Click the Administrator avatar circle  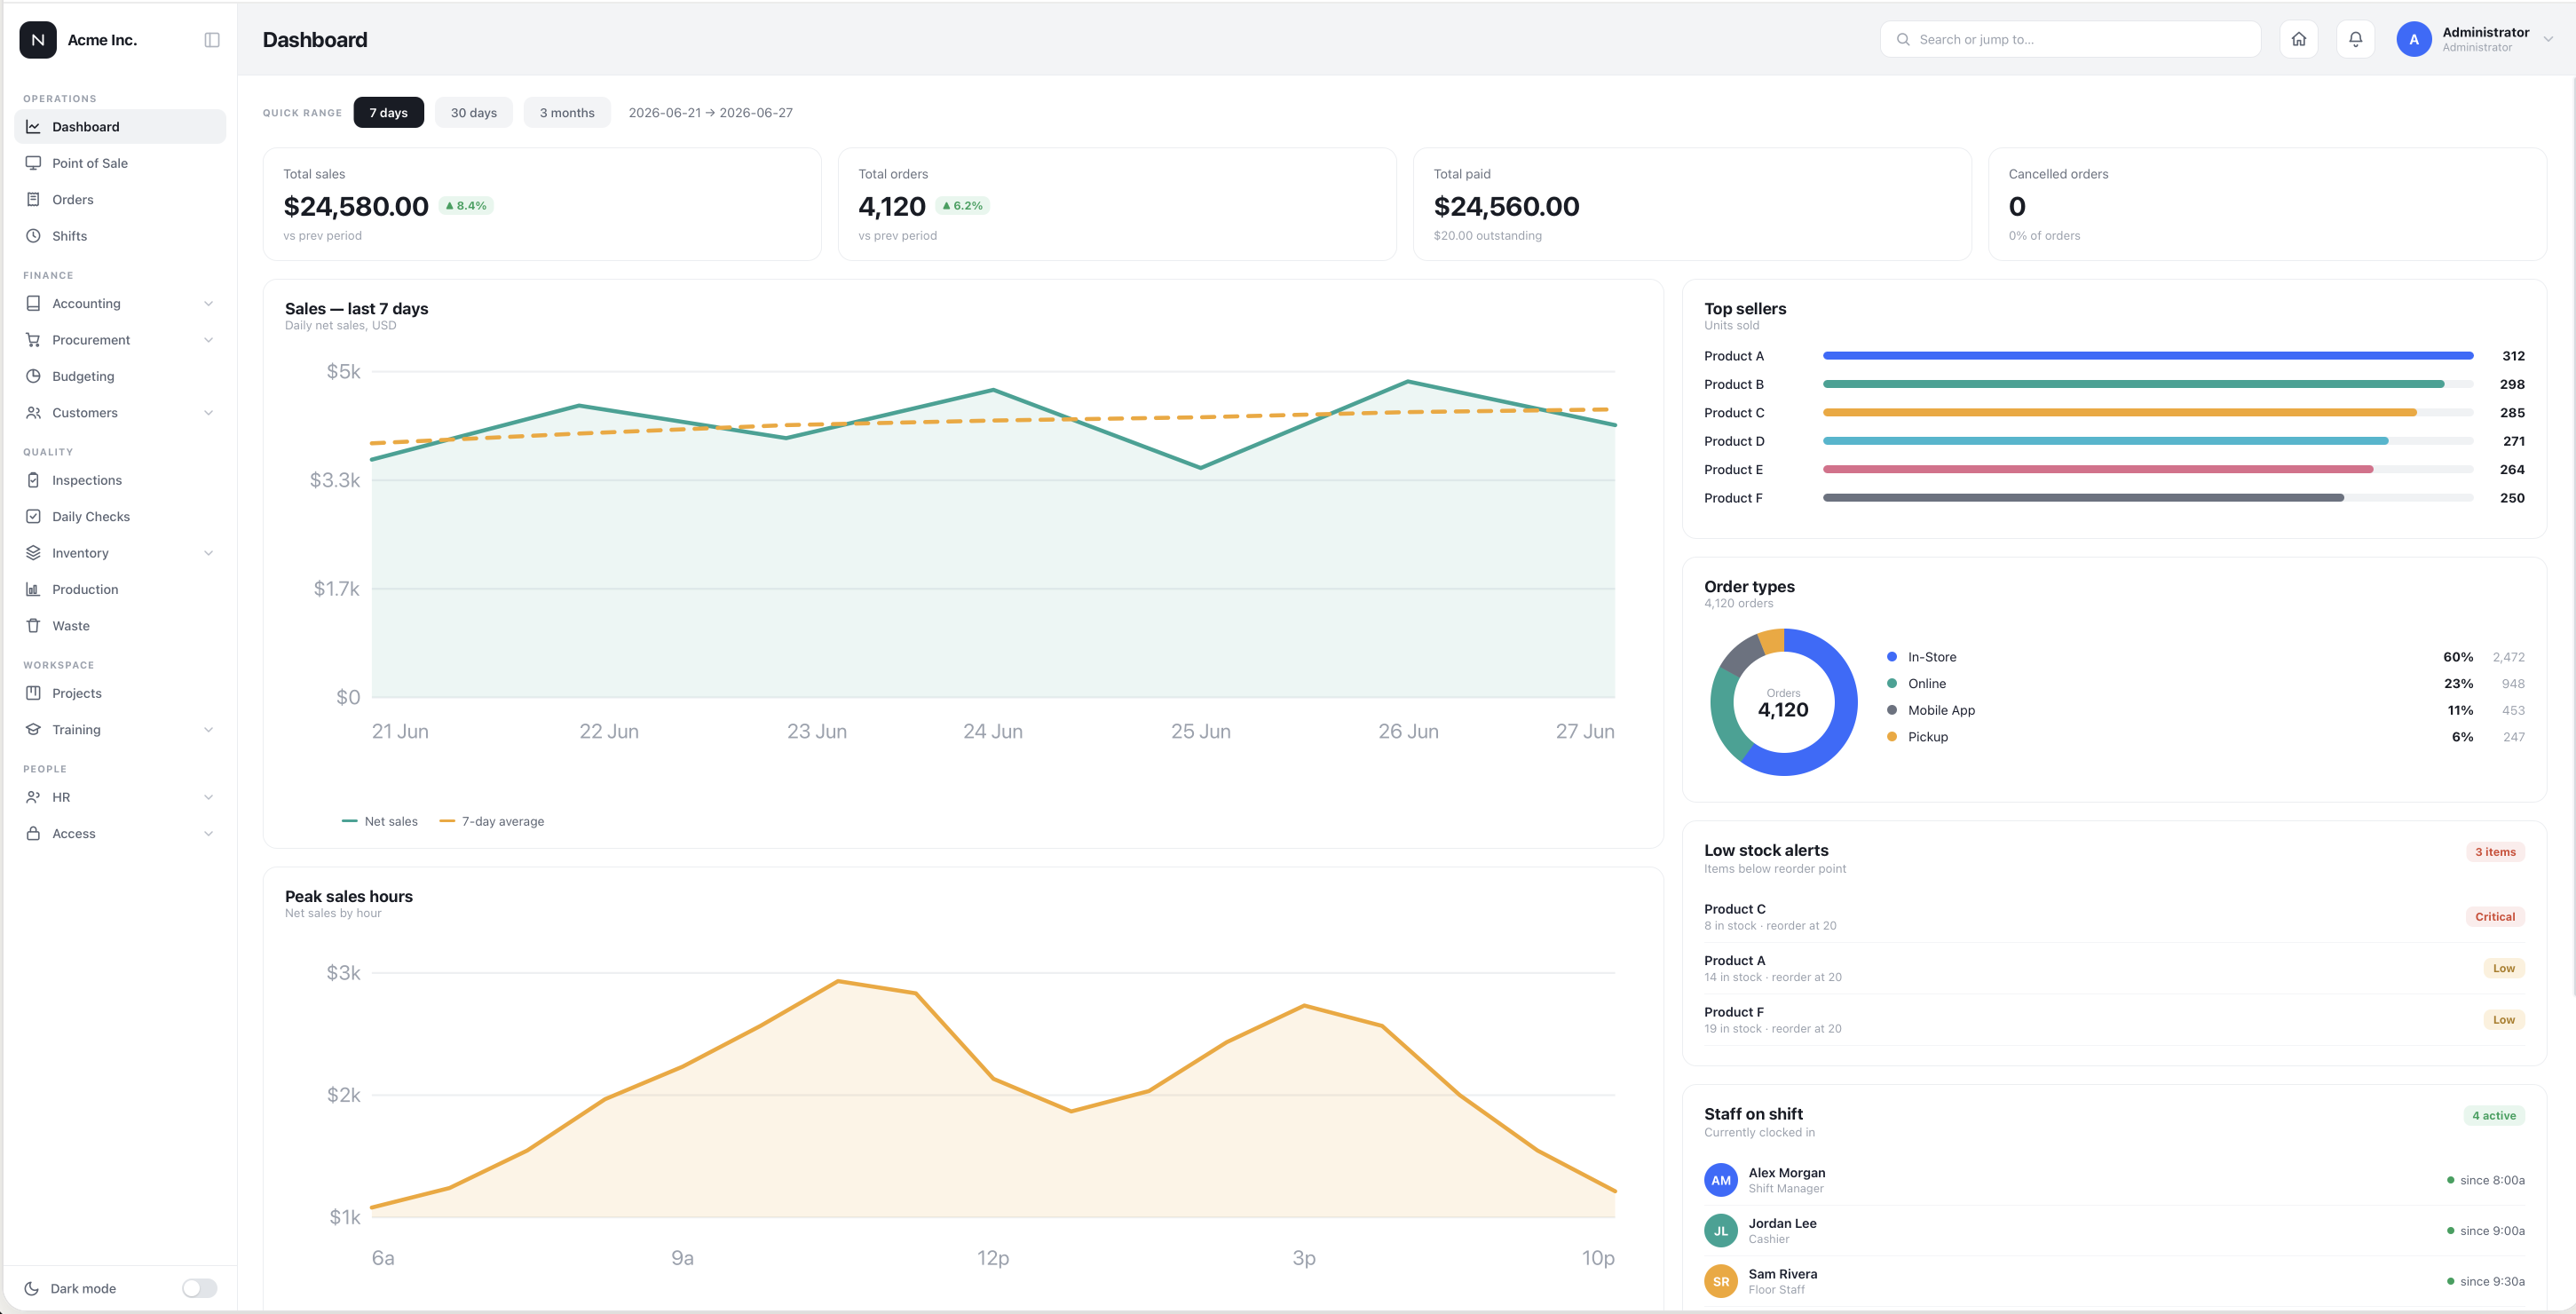point(2414,40)
